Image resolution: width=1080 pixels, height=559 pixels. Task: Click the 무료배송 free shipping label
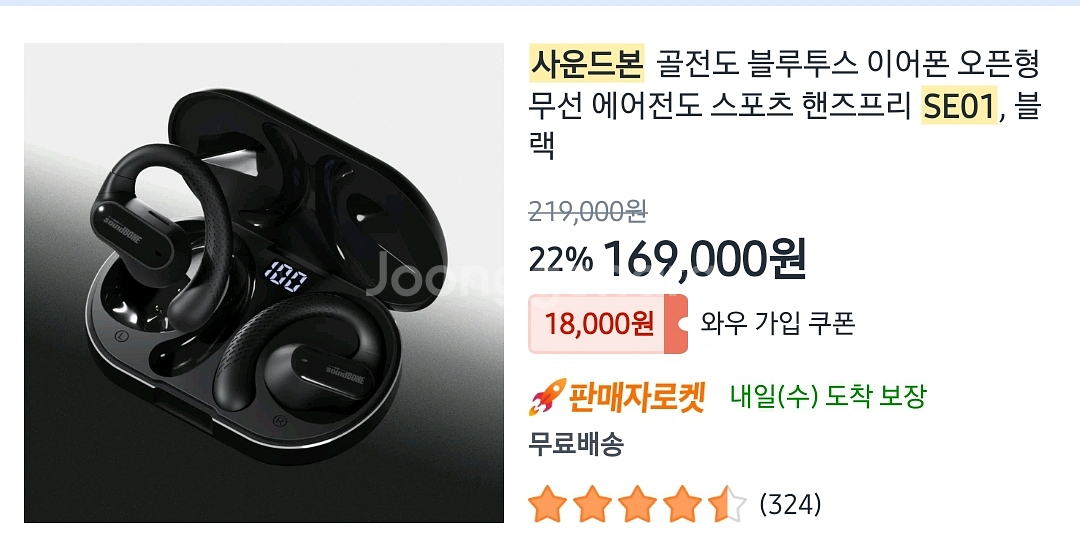pyautogui.click(x=576, y=444)
